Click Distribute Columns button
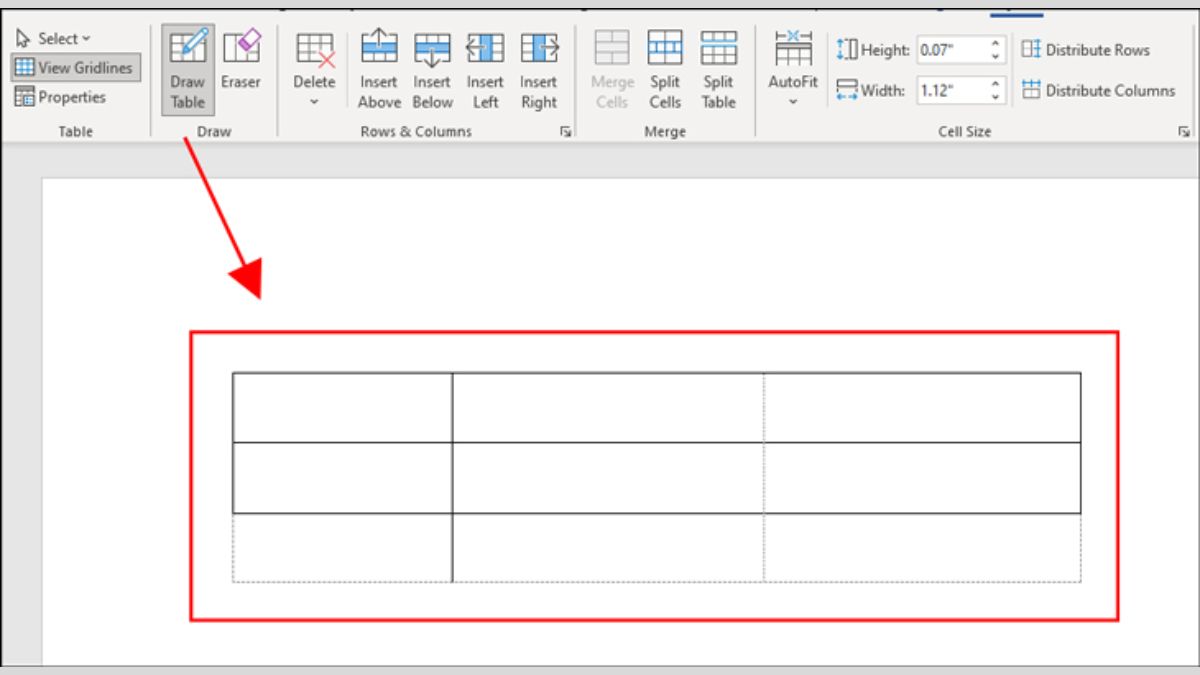The height and width of the screenshot is (675, 1200). coord(1098,90)
